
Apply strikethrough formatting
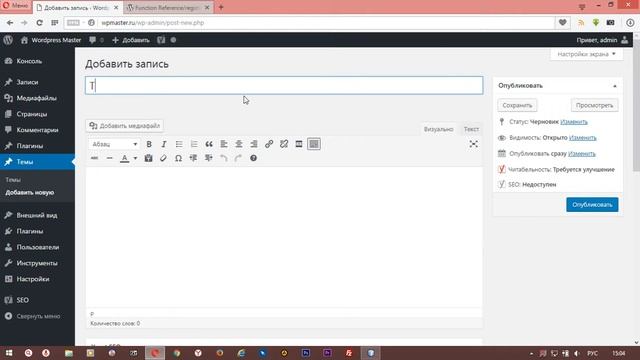pyautogui.click(x=94, y=158)
